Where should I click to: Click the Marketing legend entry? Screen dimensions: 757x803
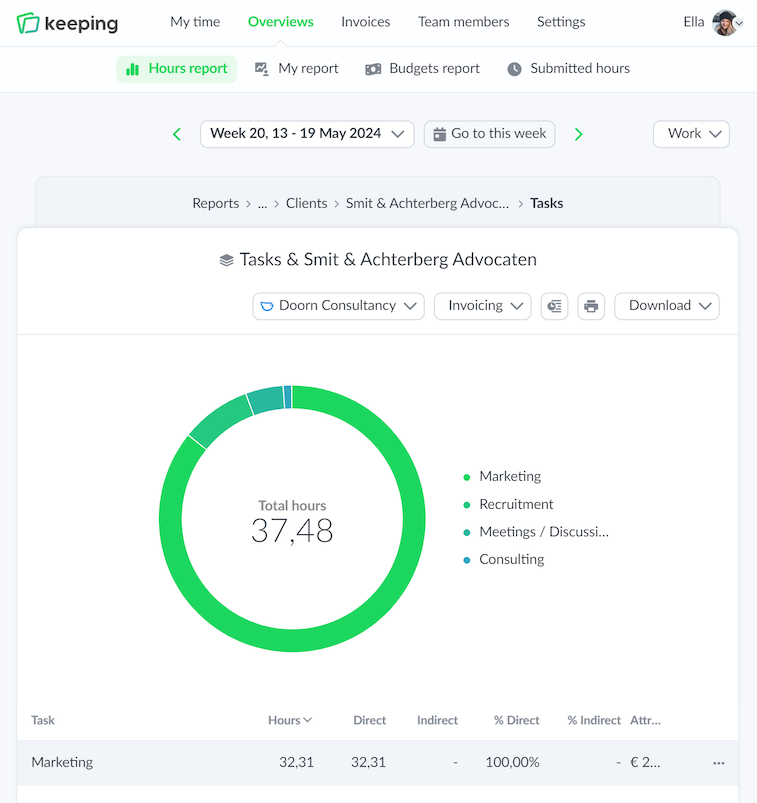(502, 477)
